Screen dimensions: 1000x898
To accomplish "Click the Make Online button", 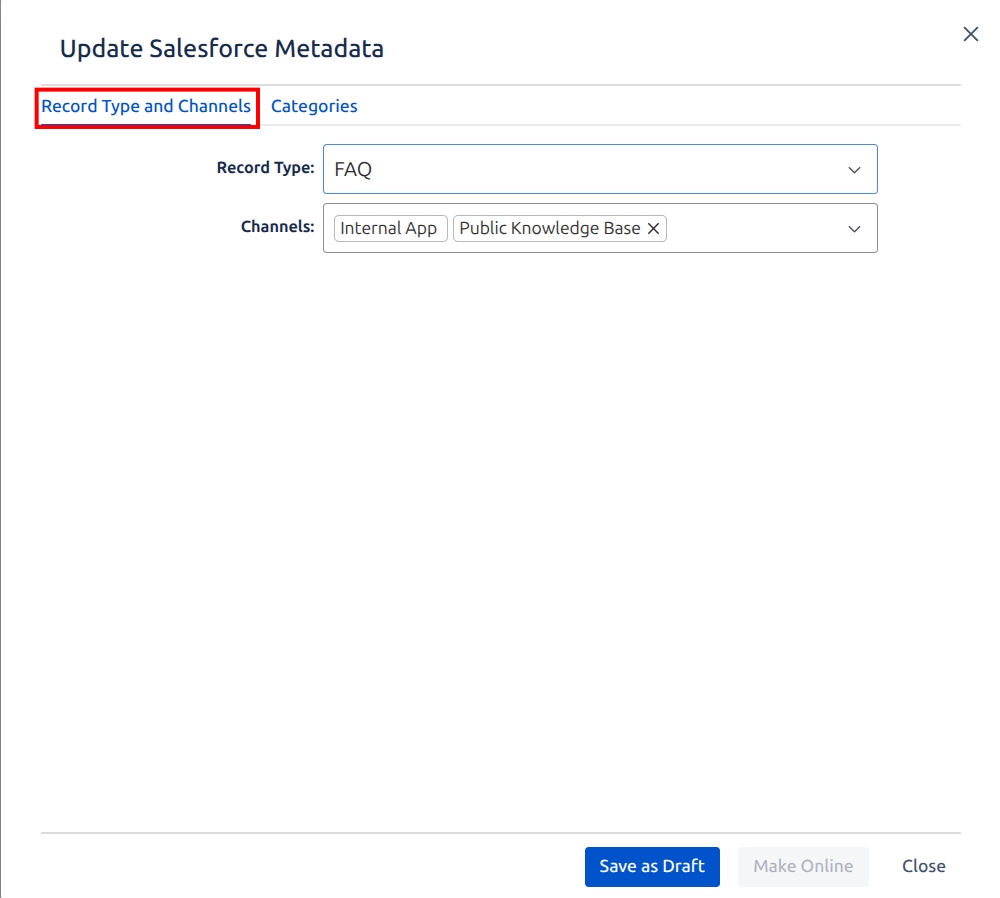I will coord(803,866).
